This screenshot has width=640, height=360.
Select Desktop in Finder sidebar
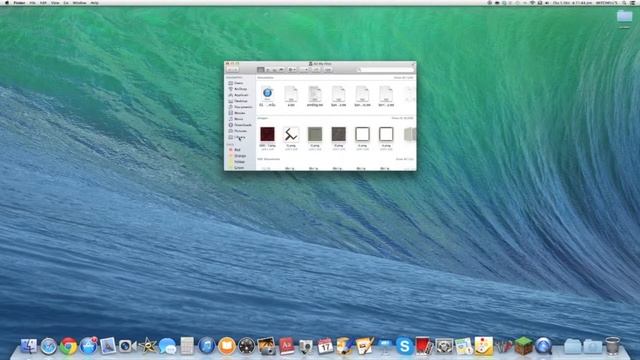[x=238, y=101]
